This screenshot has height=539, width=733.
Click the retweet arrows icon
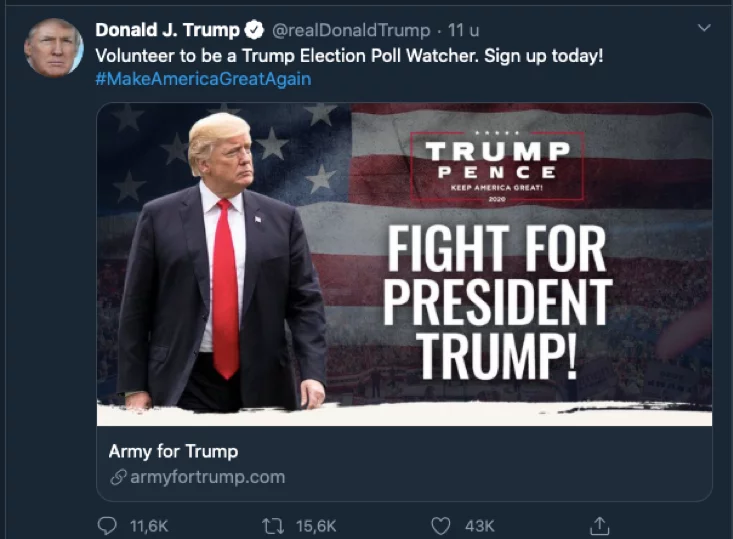pyautogui.click(x=273, y=526)
